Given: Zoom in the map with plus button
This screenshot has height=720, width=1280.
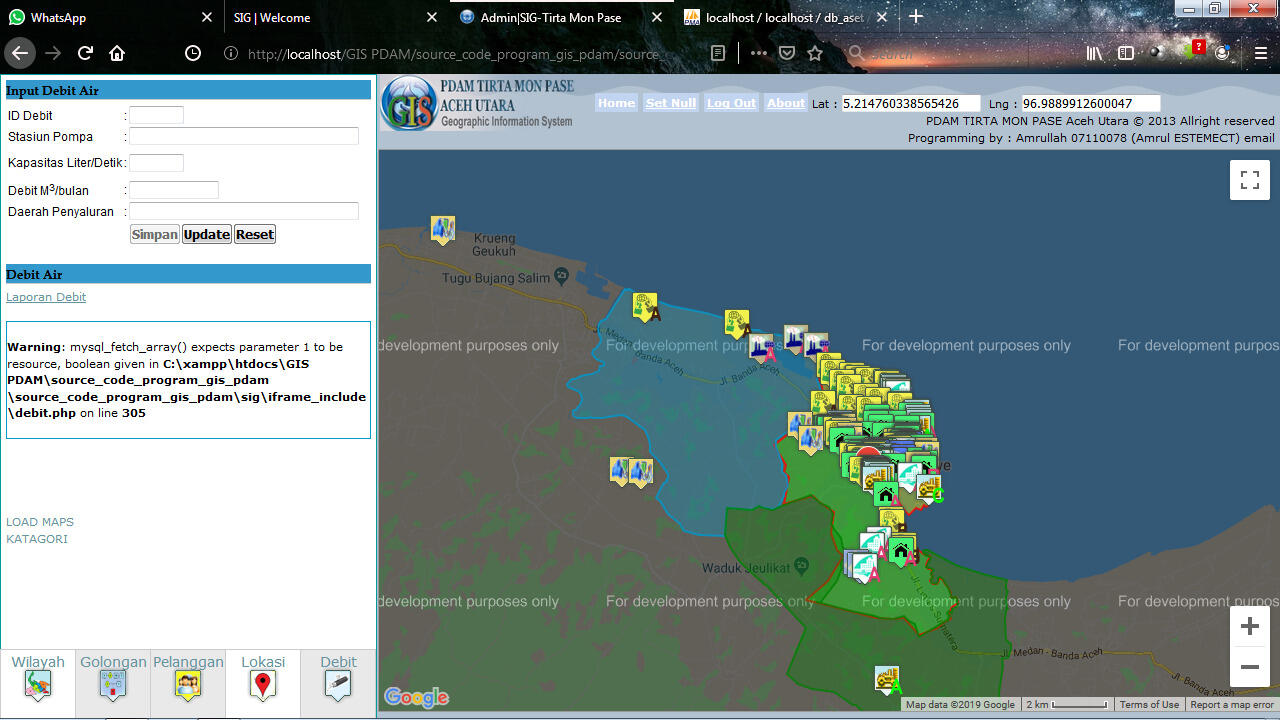Looking at the screenshot, I should coord(1249,627).
